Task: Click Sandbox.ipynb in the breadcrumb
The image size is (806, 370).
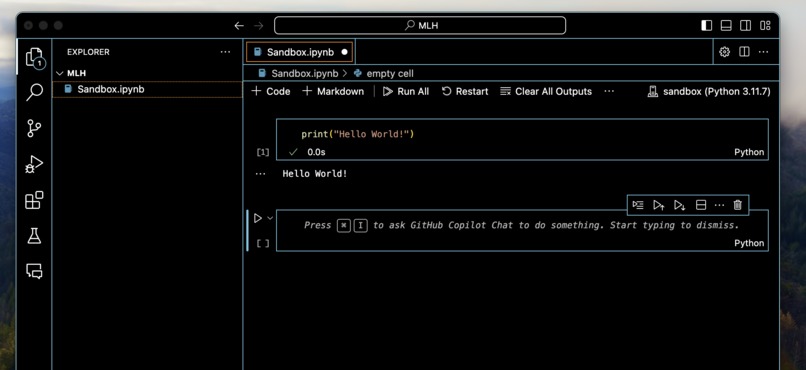Action: (304, 73)
